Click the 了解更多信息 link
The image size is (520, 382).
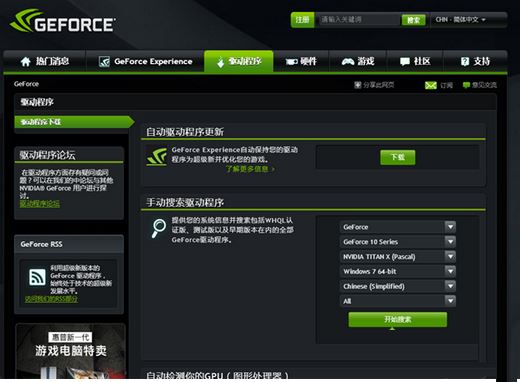[250, 169]
